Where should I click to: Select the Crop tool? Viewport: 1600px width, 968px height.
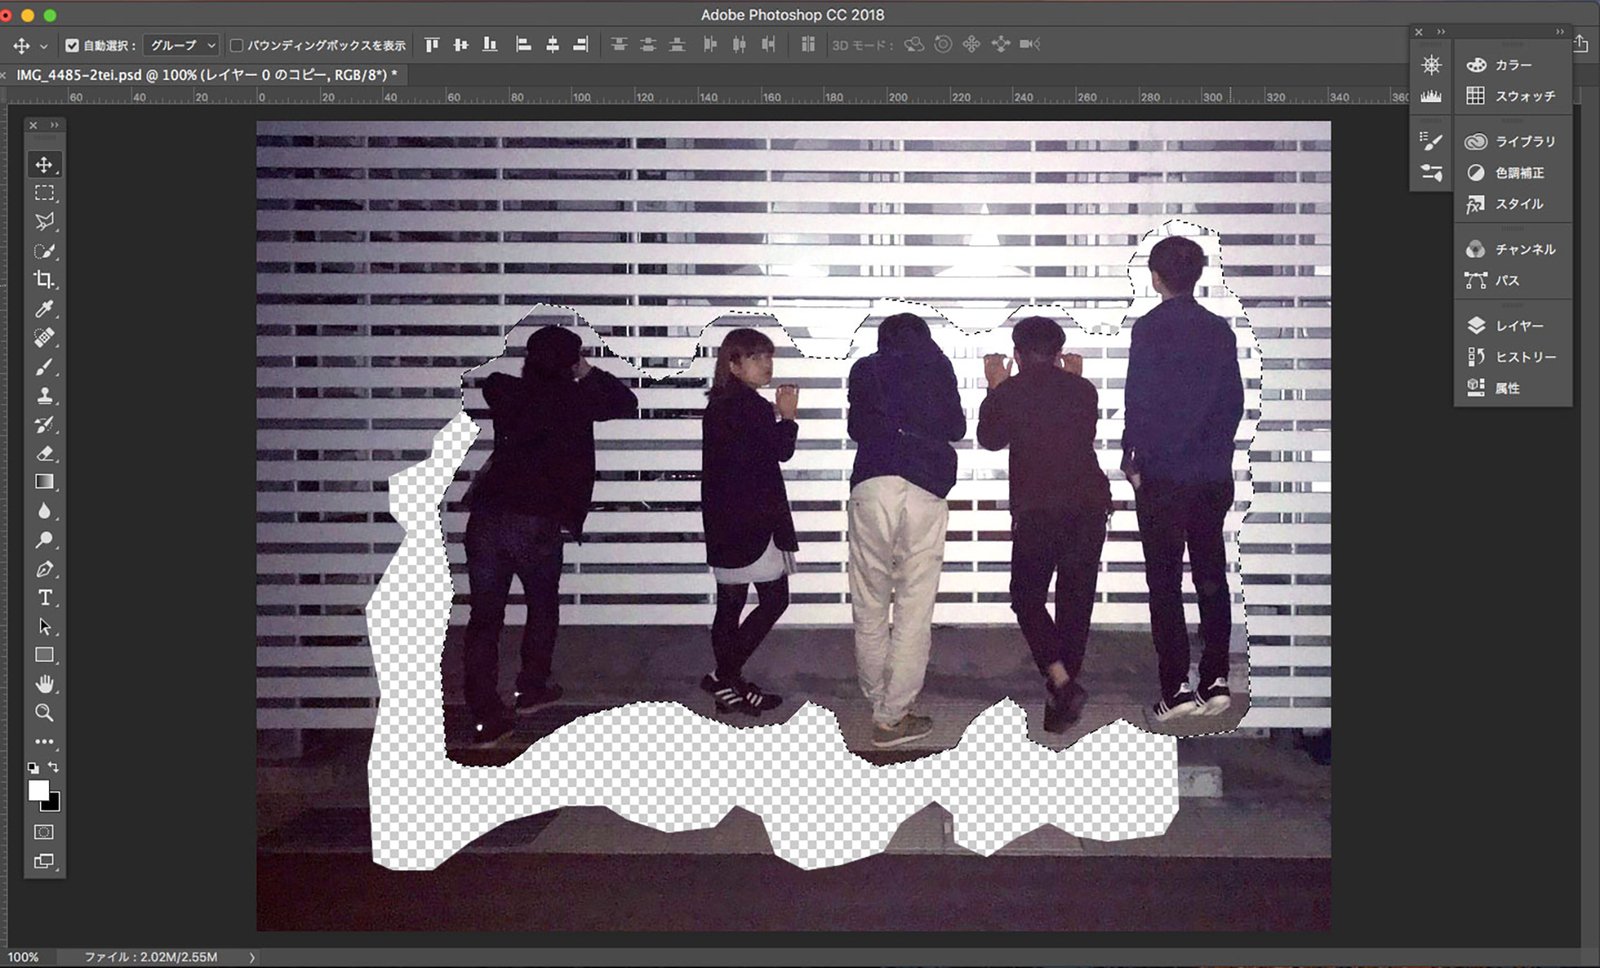[44, 280]
